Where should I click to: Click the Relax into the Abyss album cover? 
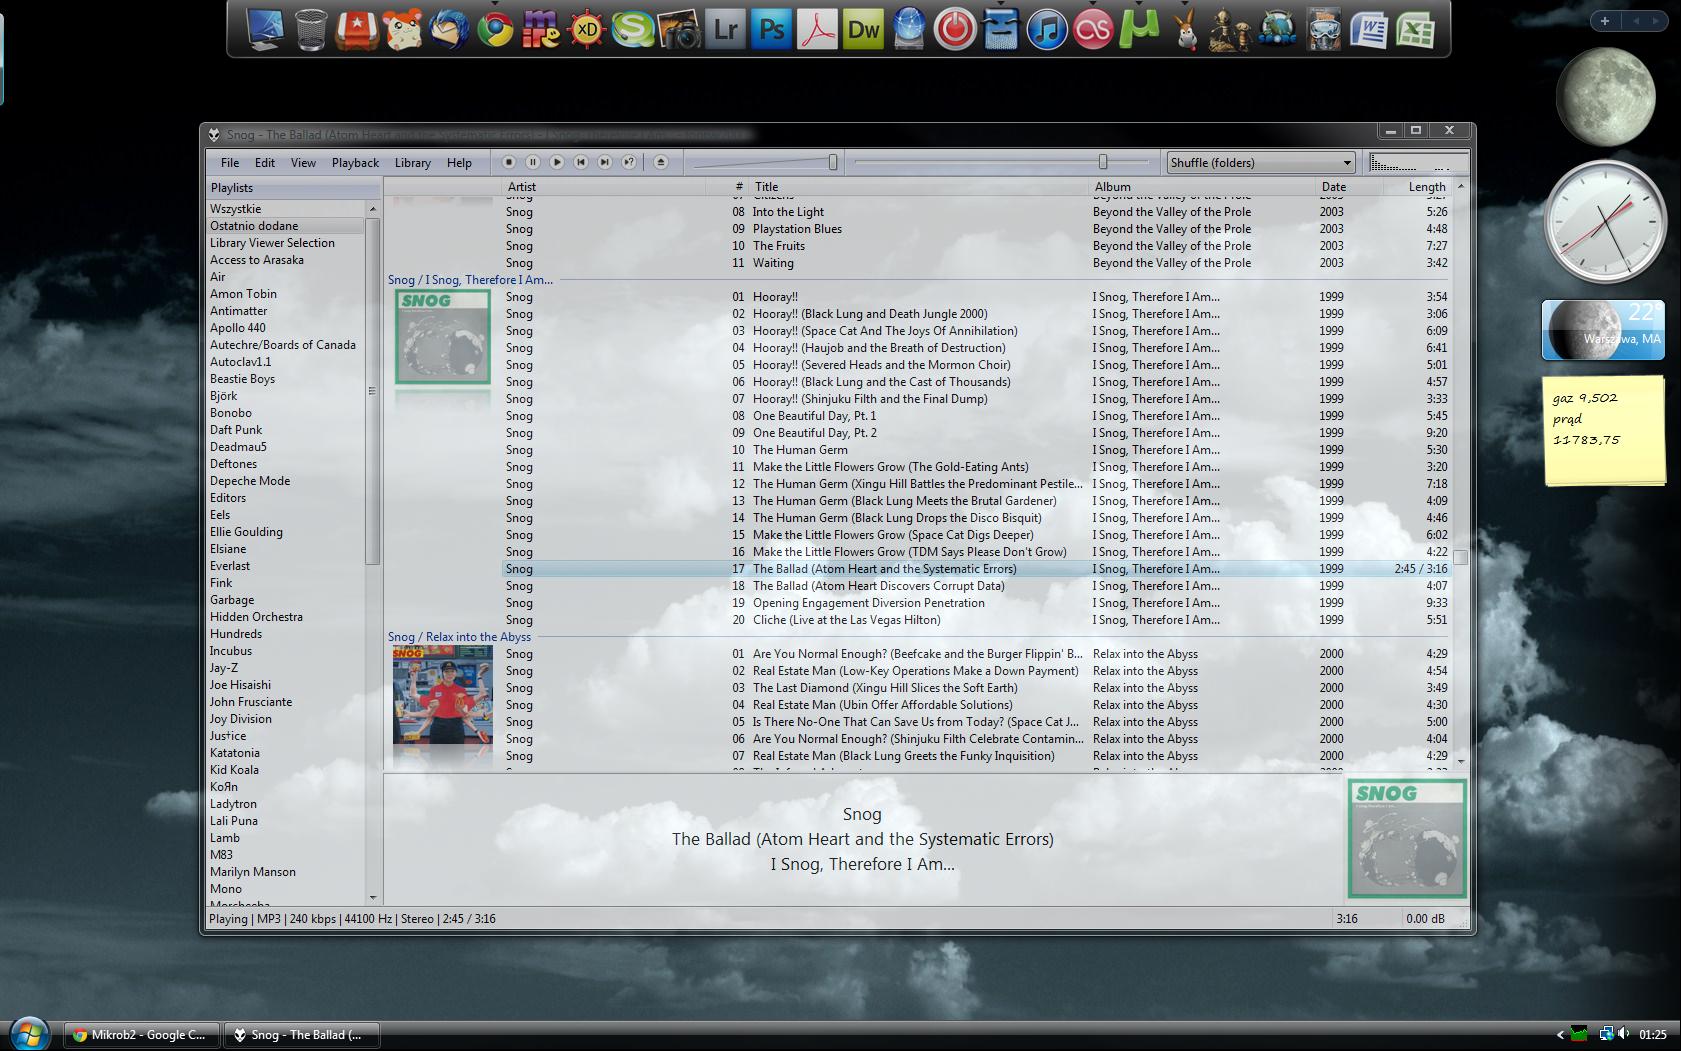[x=443, y=695]
